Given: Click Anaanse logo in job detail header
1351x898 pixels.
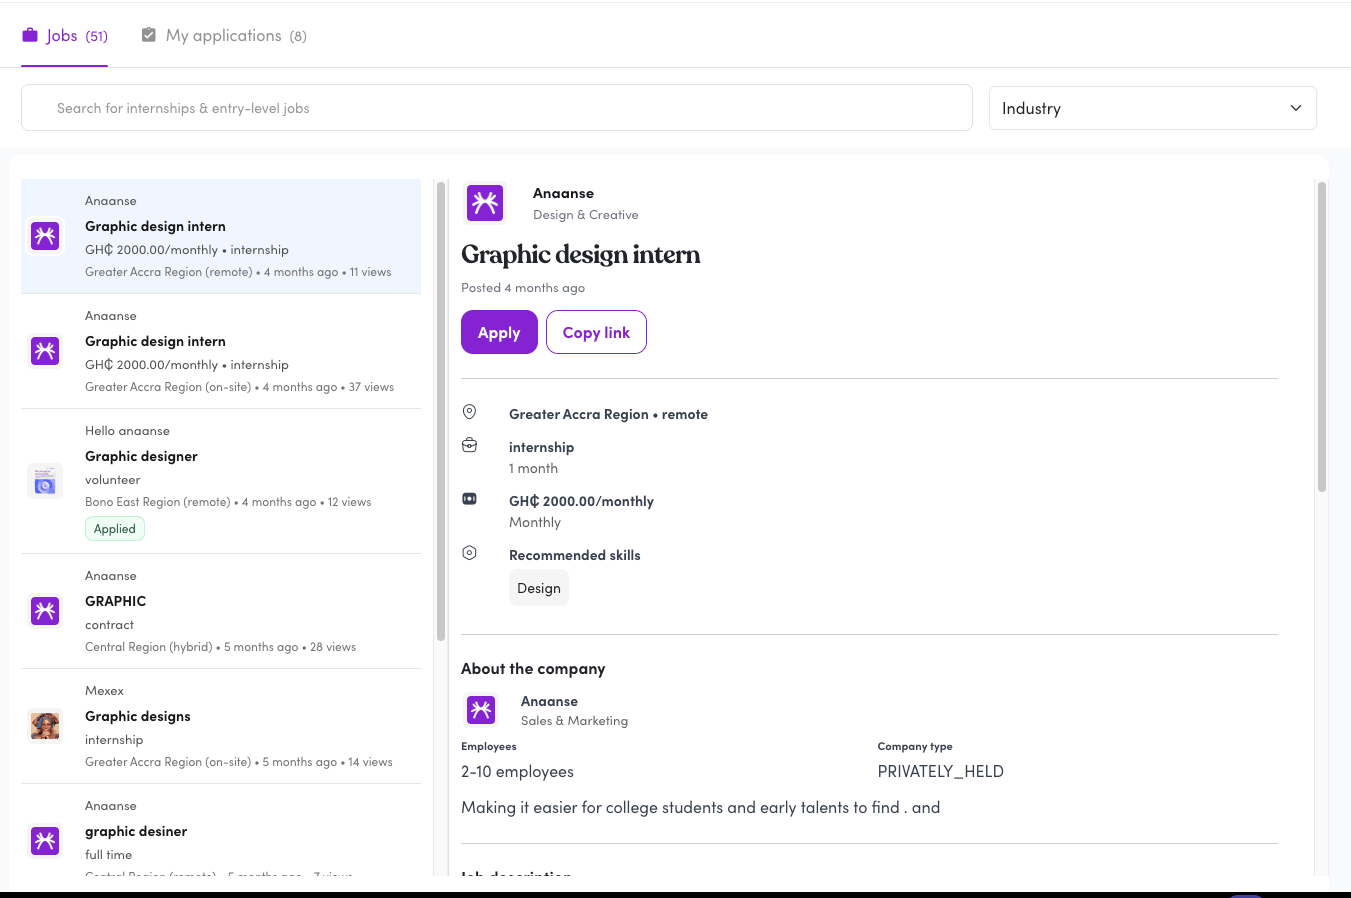Looking at the screenshot, I should tap(485, 203).
